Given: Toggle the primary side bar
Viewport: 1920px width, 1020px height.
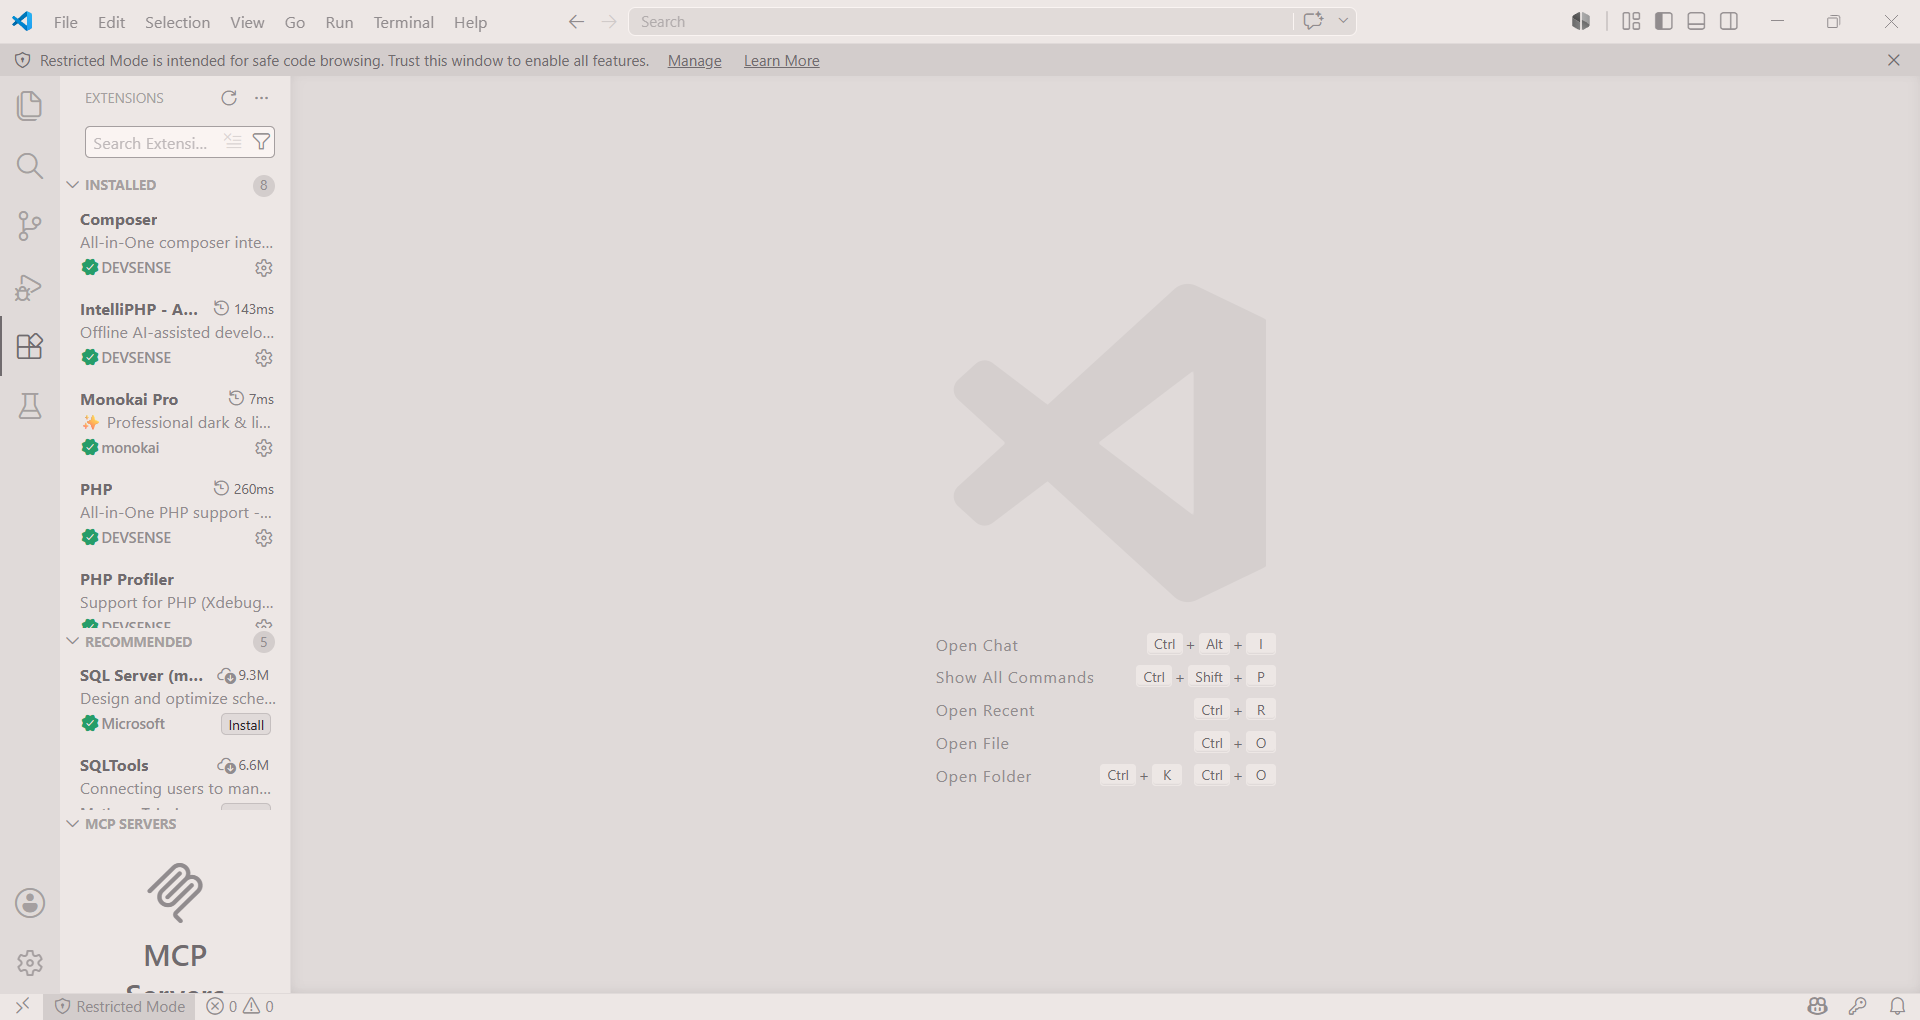Looking at the screenshot, I should 1664,21.
